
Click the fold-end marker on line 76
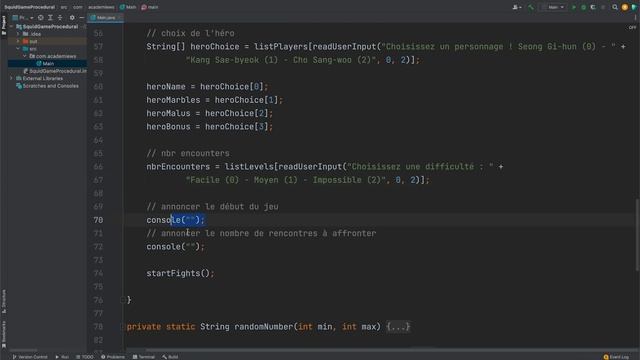coord(122,300)
